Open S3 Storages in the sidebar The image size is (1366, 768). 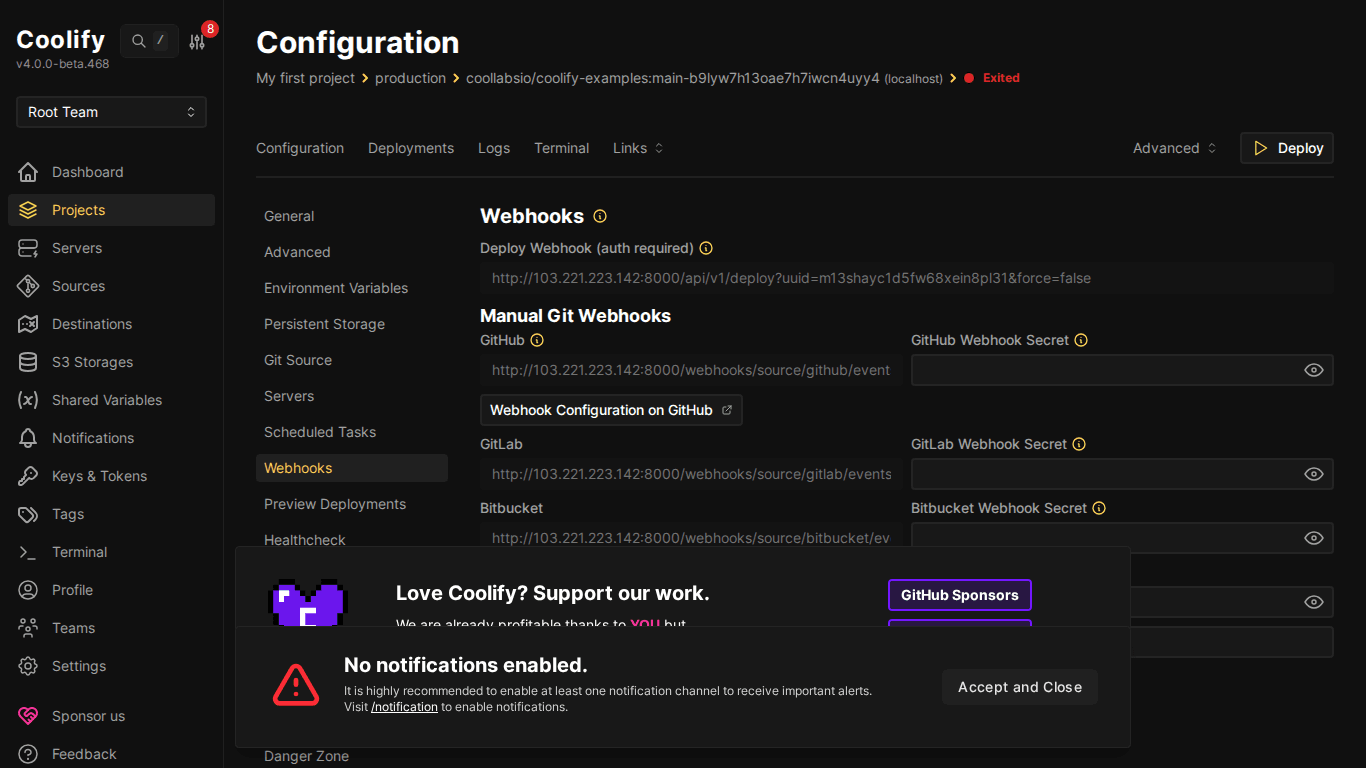tap(94, 362)
